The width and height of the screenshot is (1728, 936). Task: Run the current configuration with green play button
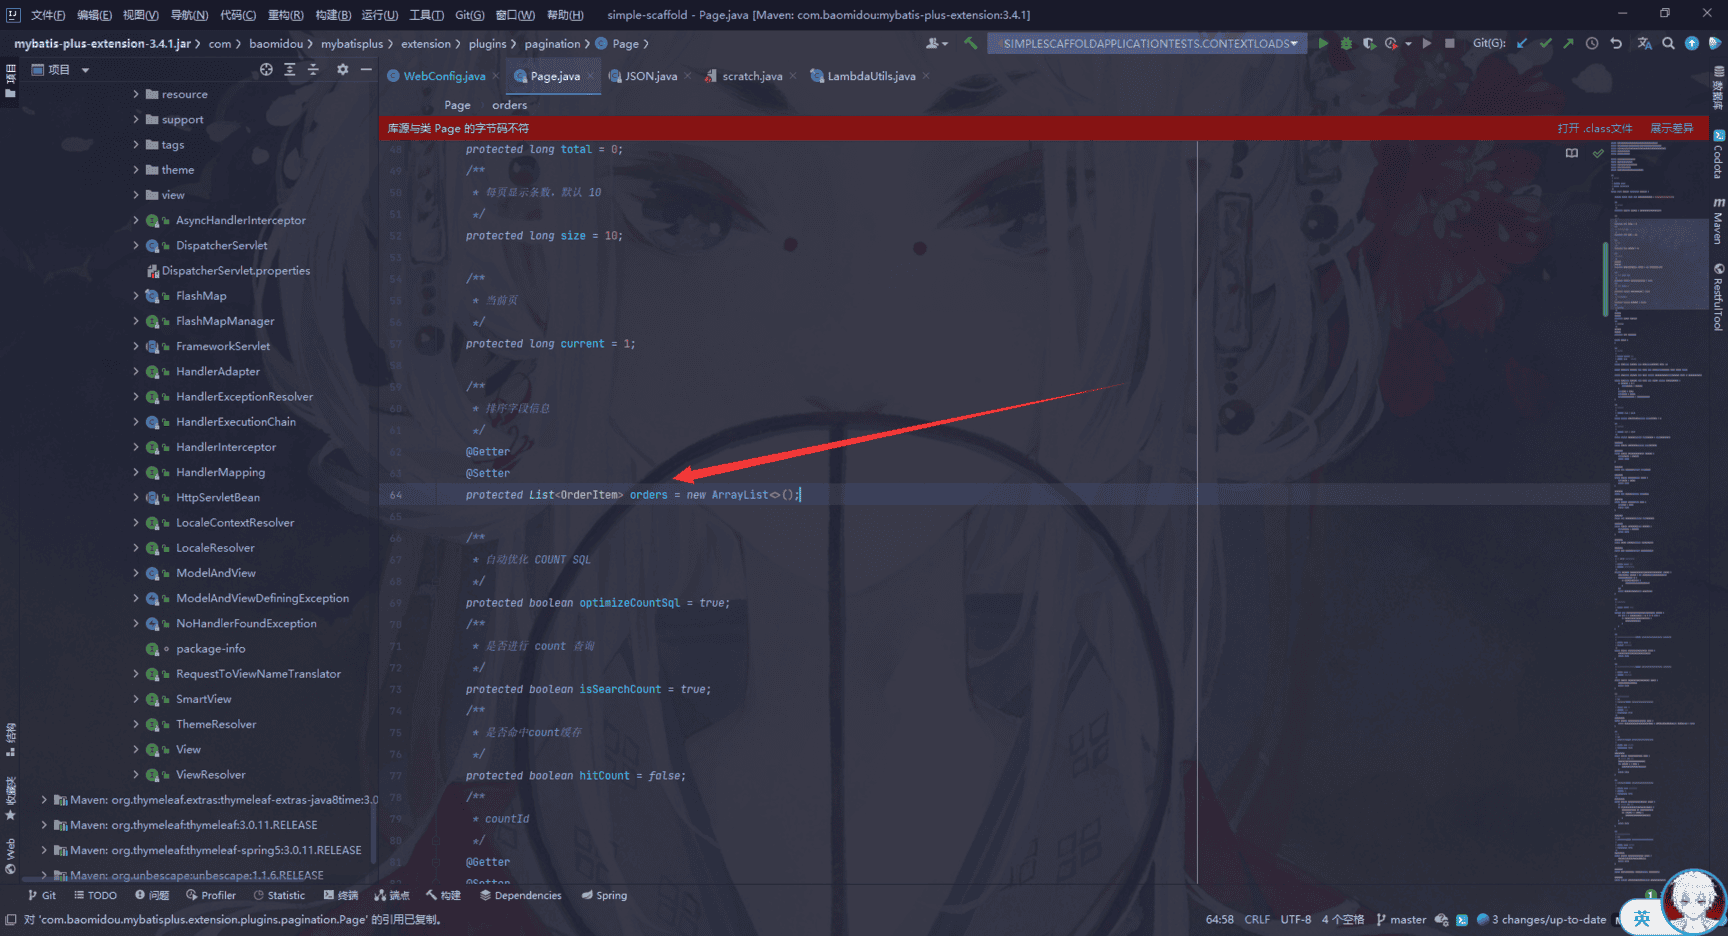pyautogui.click(x=1323, y=44)
